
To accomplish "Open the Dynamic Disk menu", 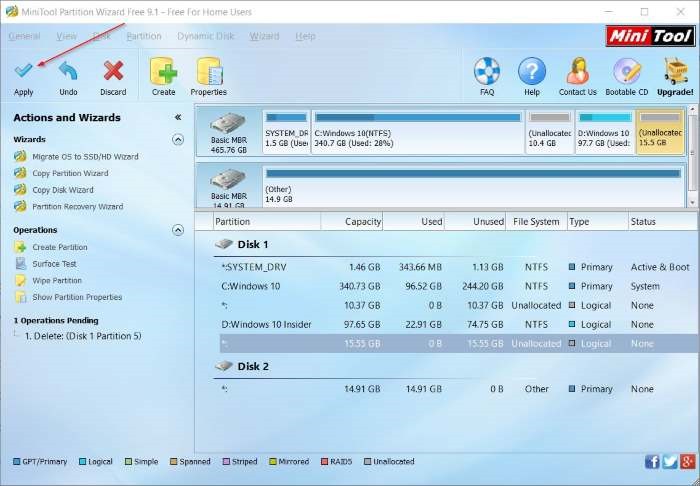I will pos(206,36).
